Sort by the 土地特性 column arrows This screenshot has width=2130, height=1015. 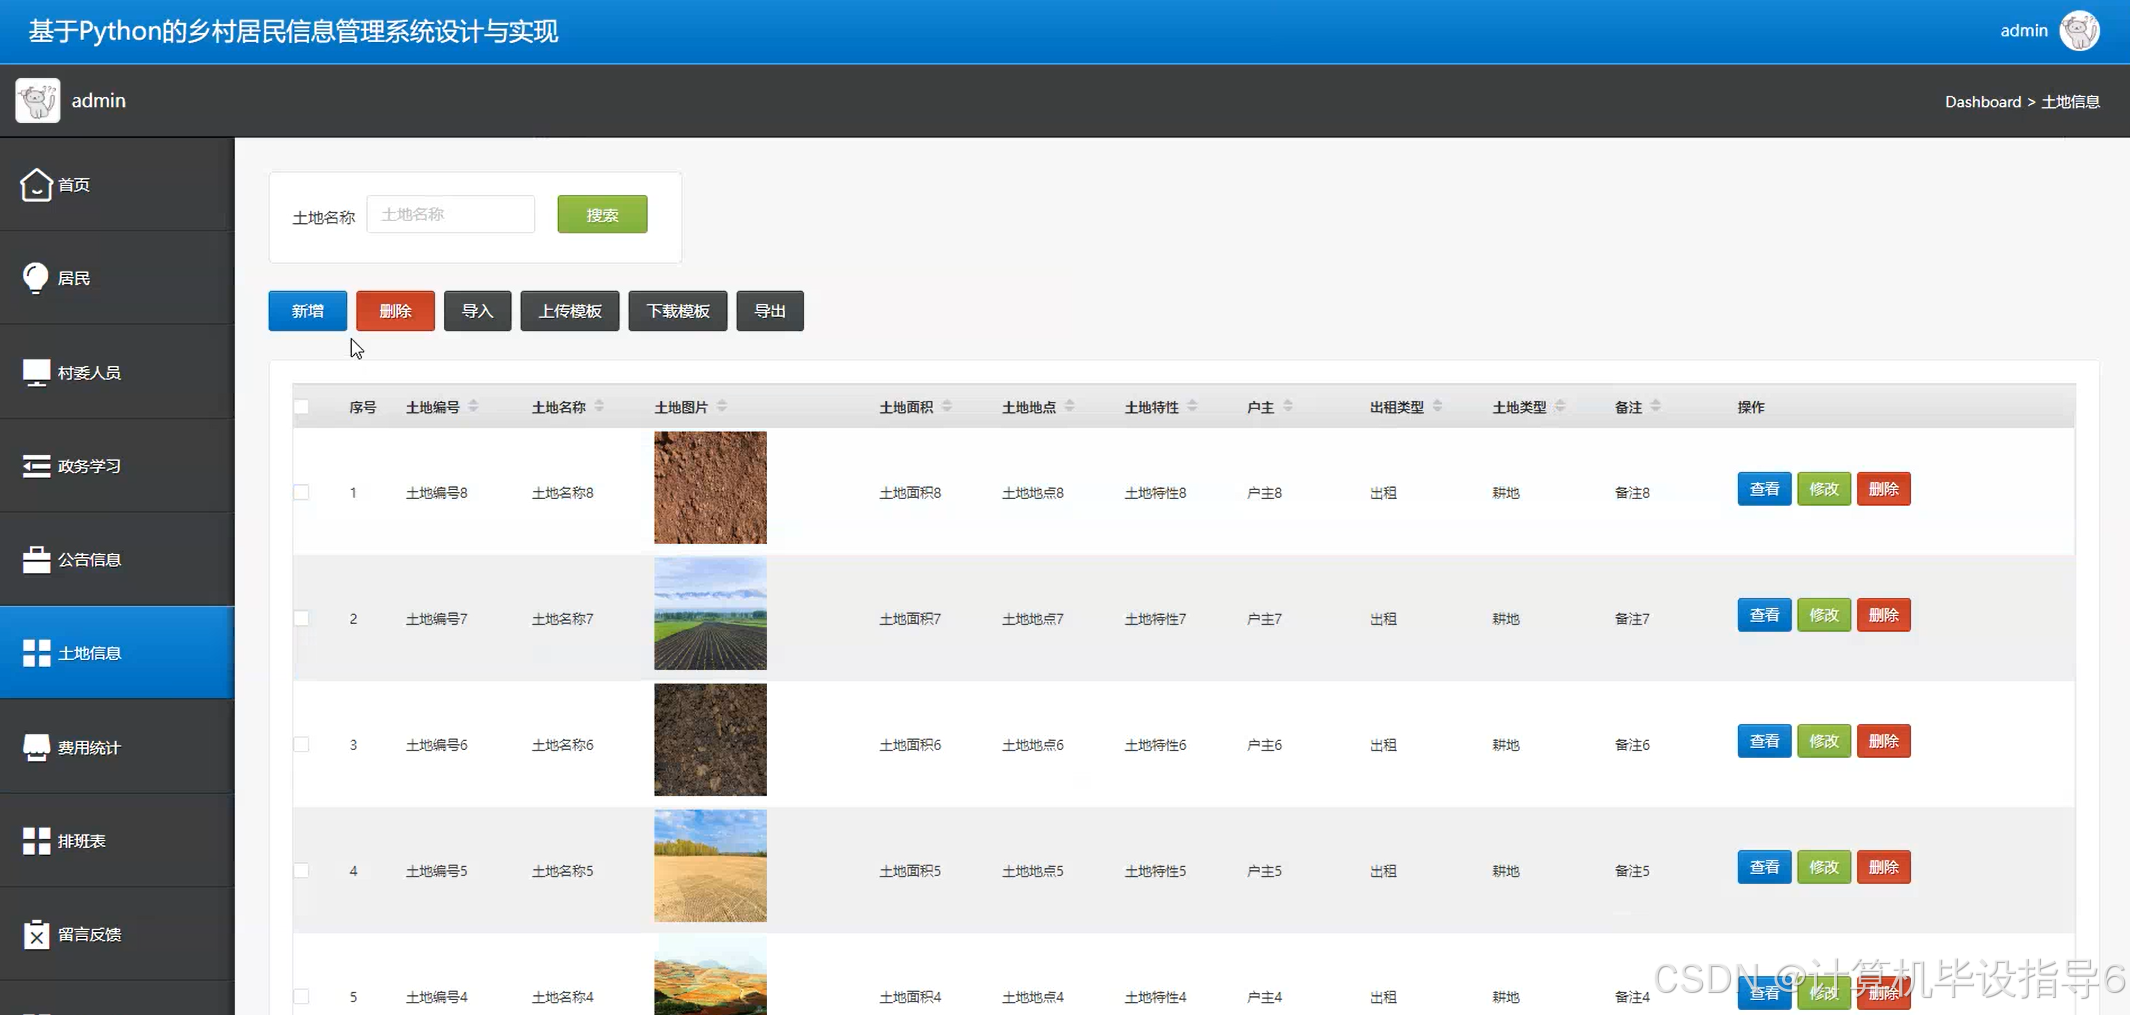(x=1193, y=406)
